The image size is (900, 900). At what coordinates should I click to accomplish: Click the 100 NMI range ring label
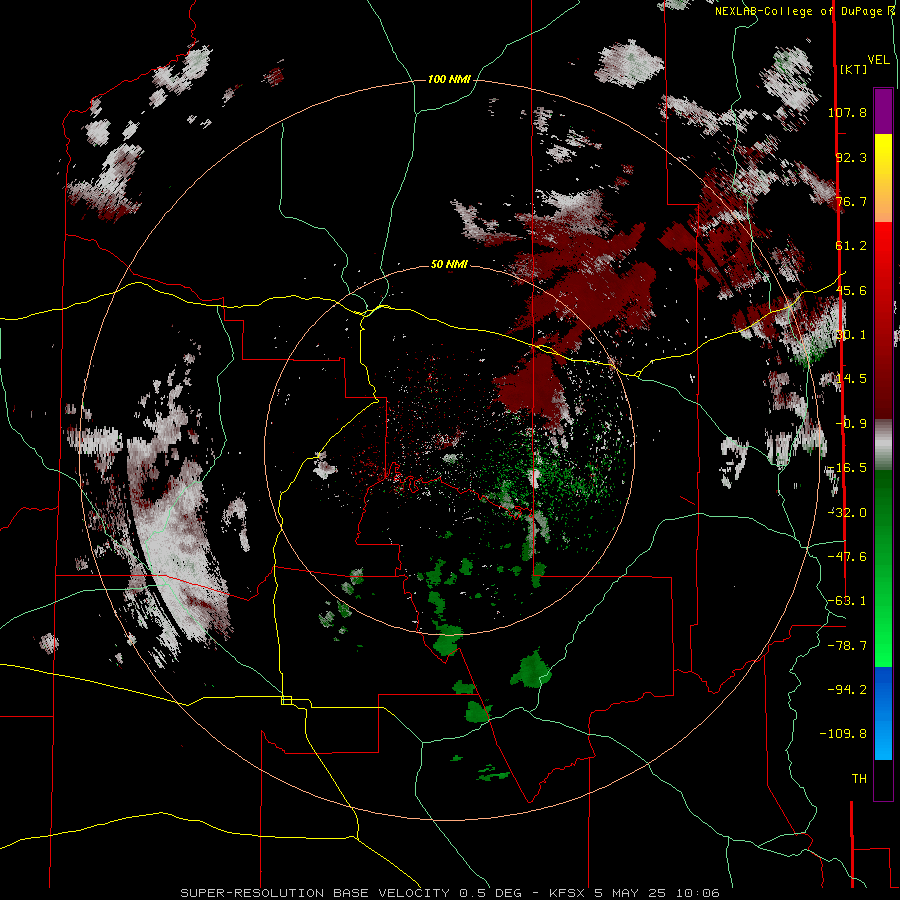click(449, 79)
